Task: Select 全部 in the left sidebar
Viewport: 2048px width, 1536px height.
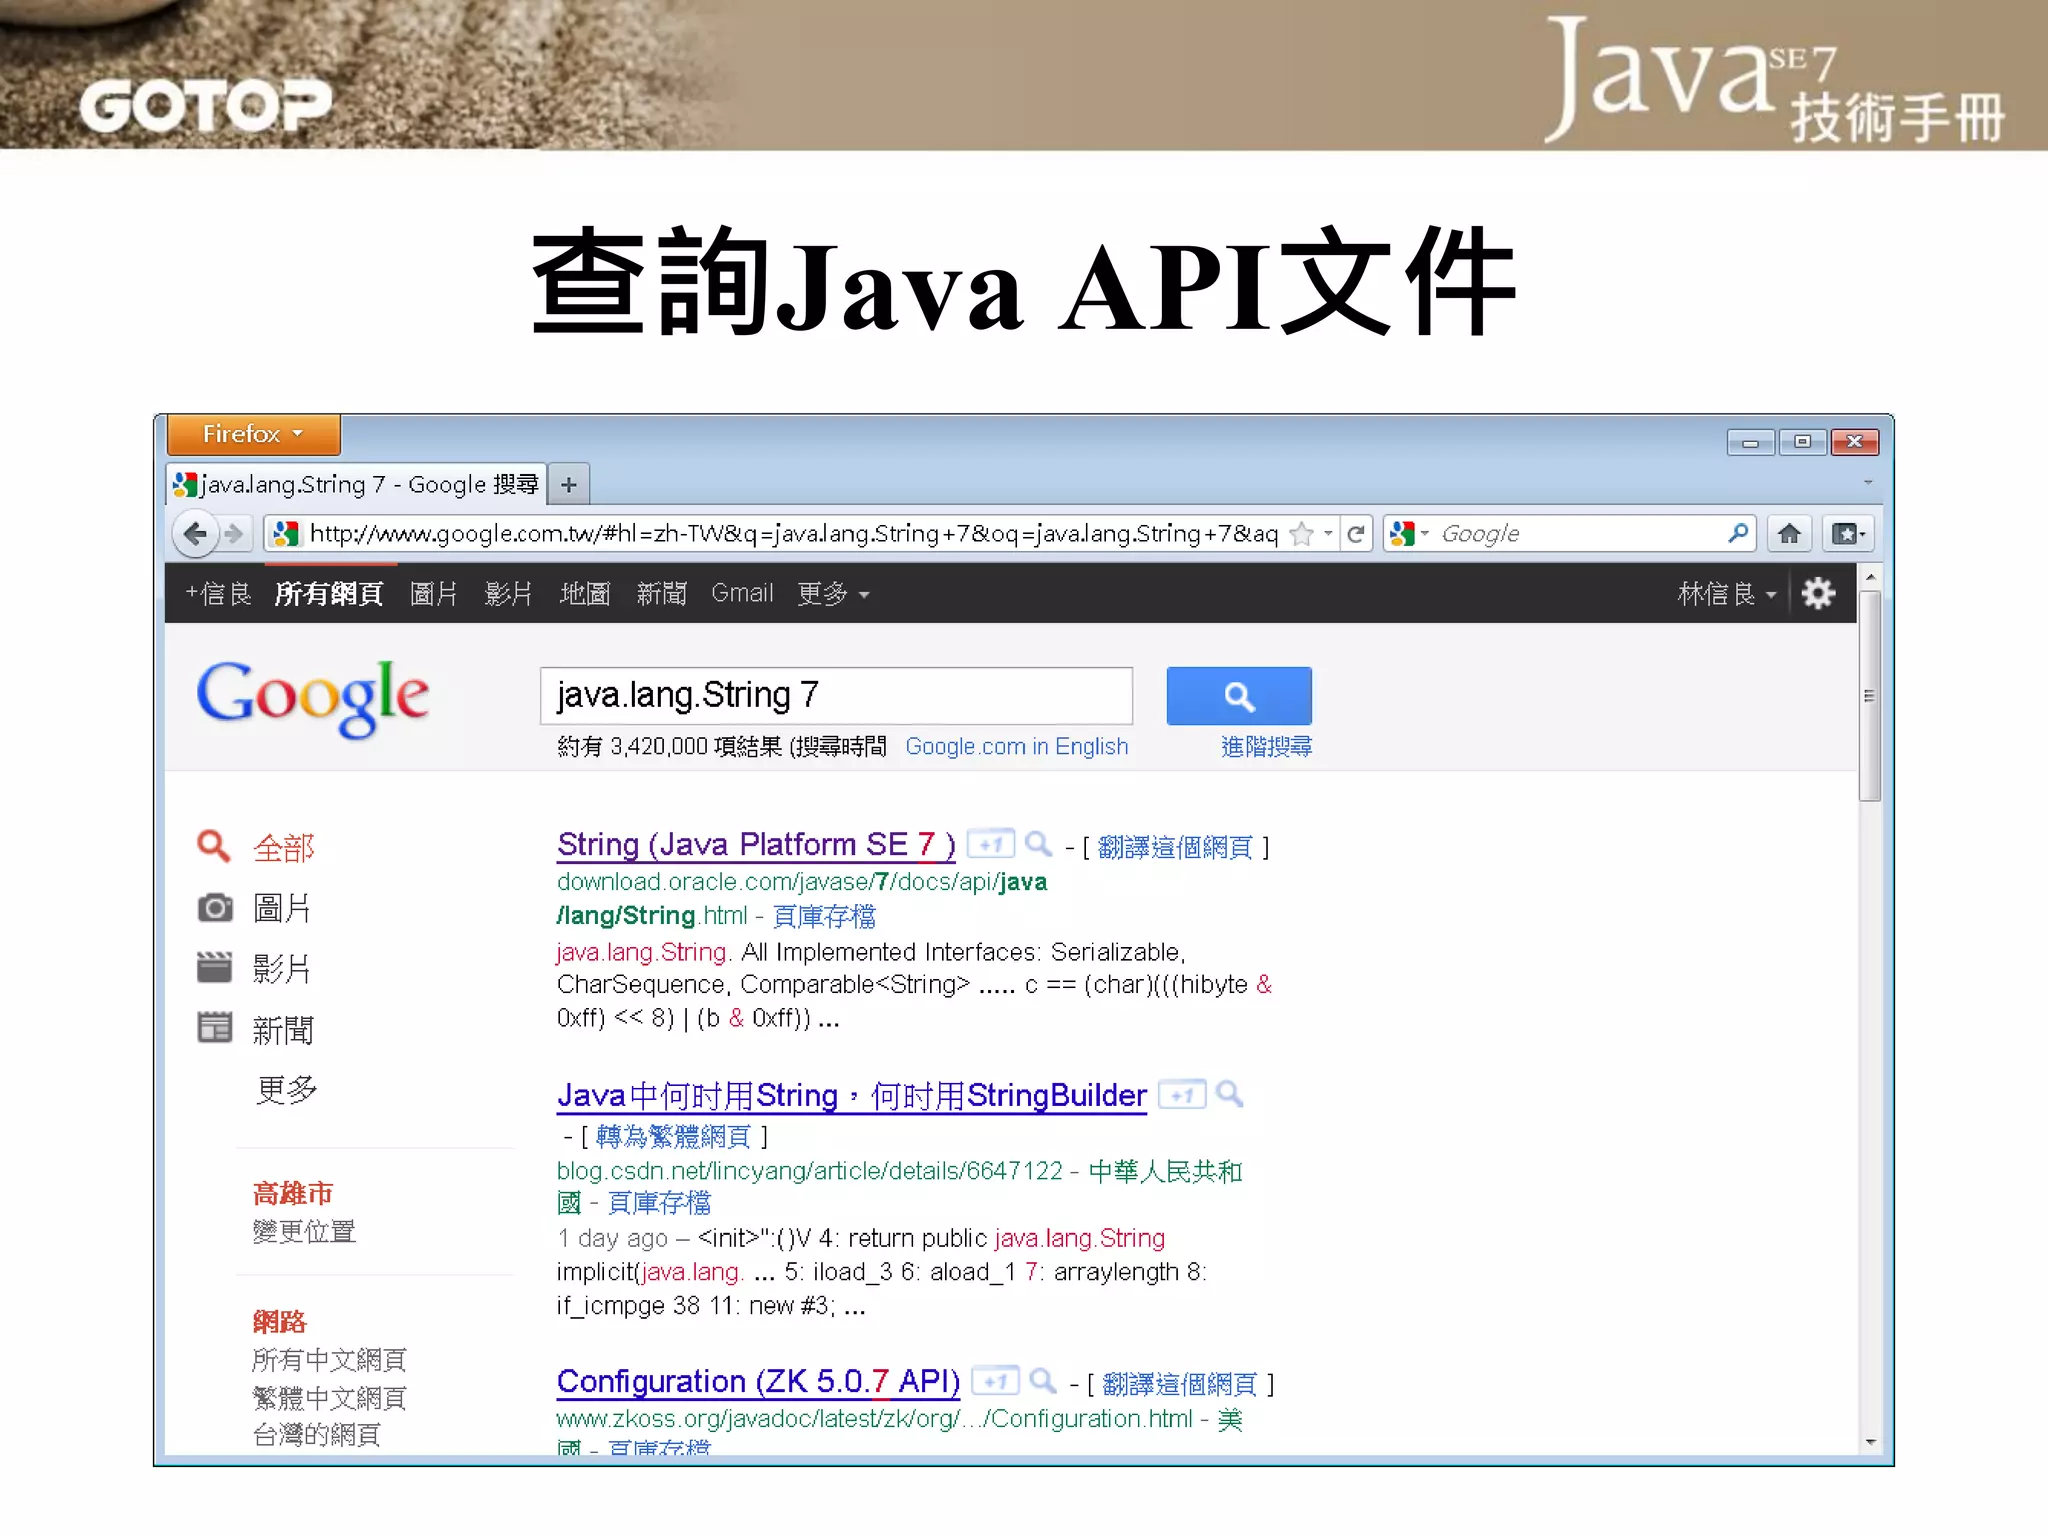Action: coord(284,848)
